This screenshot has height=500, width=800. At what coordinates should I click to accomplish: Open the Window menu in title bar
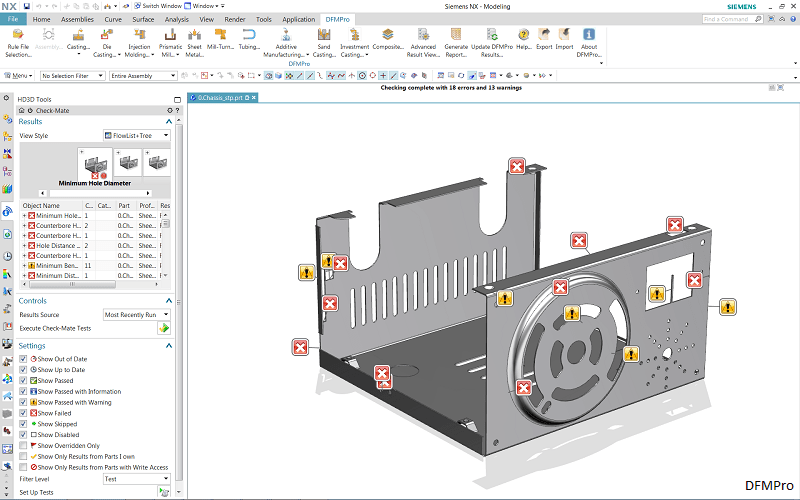(x=203, y=6)
